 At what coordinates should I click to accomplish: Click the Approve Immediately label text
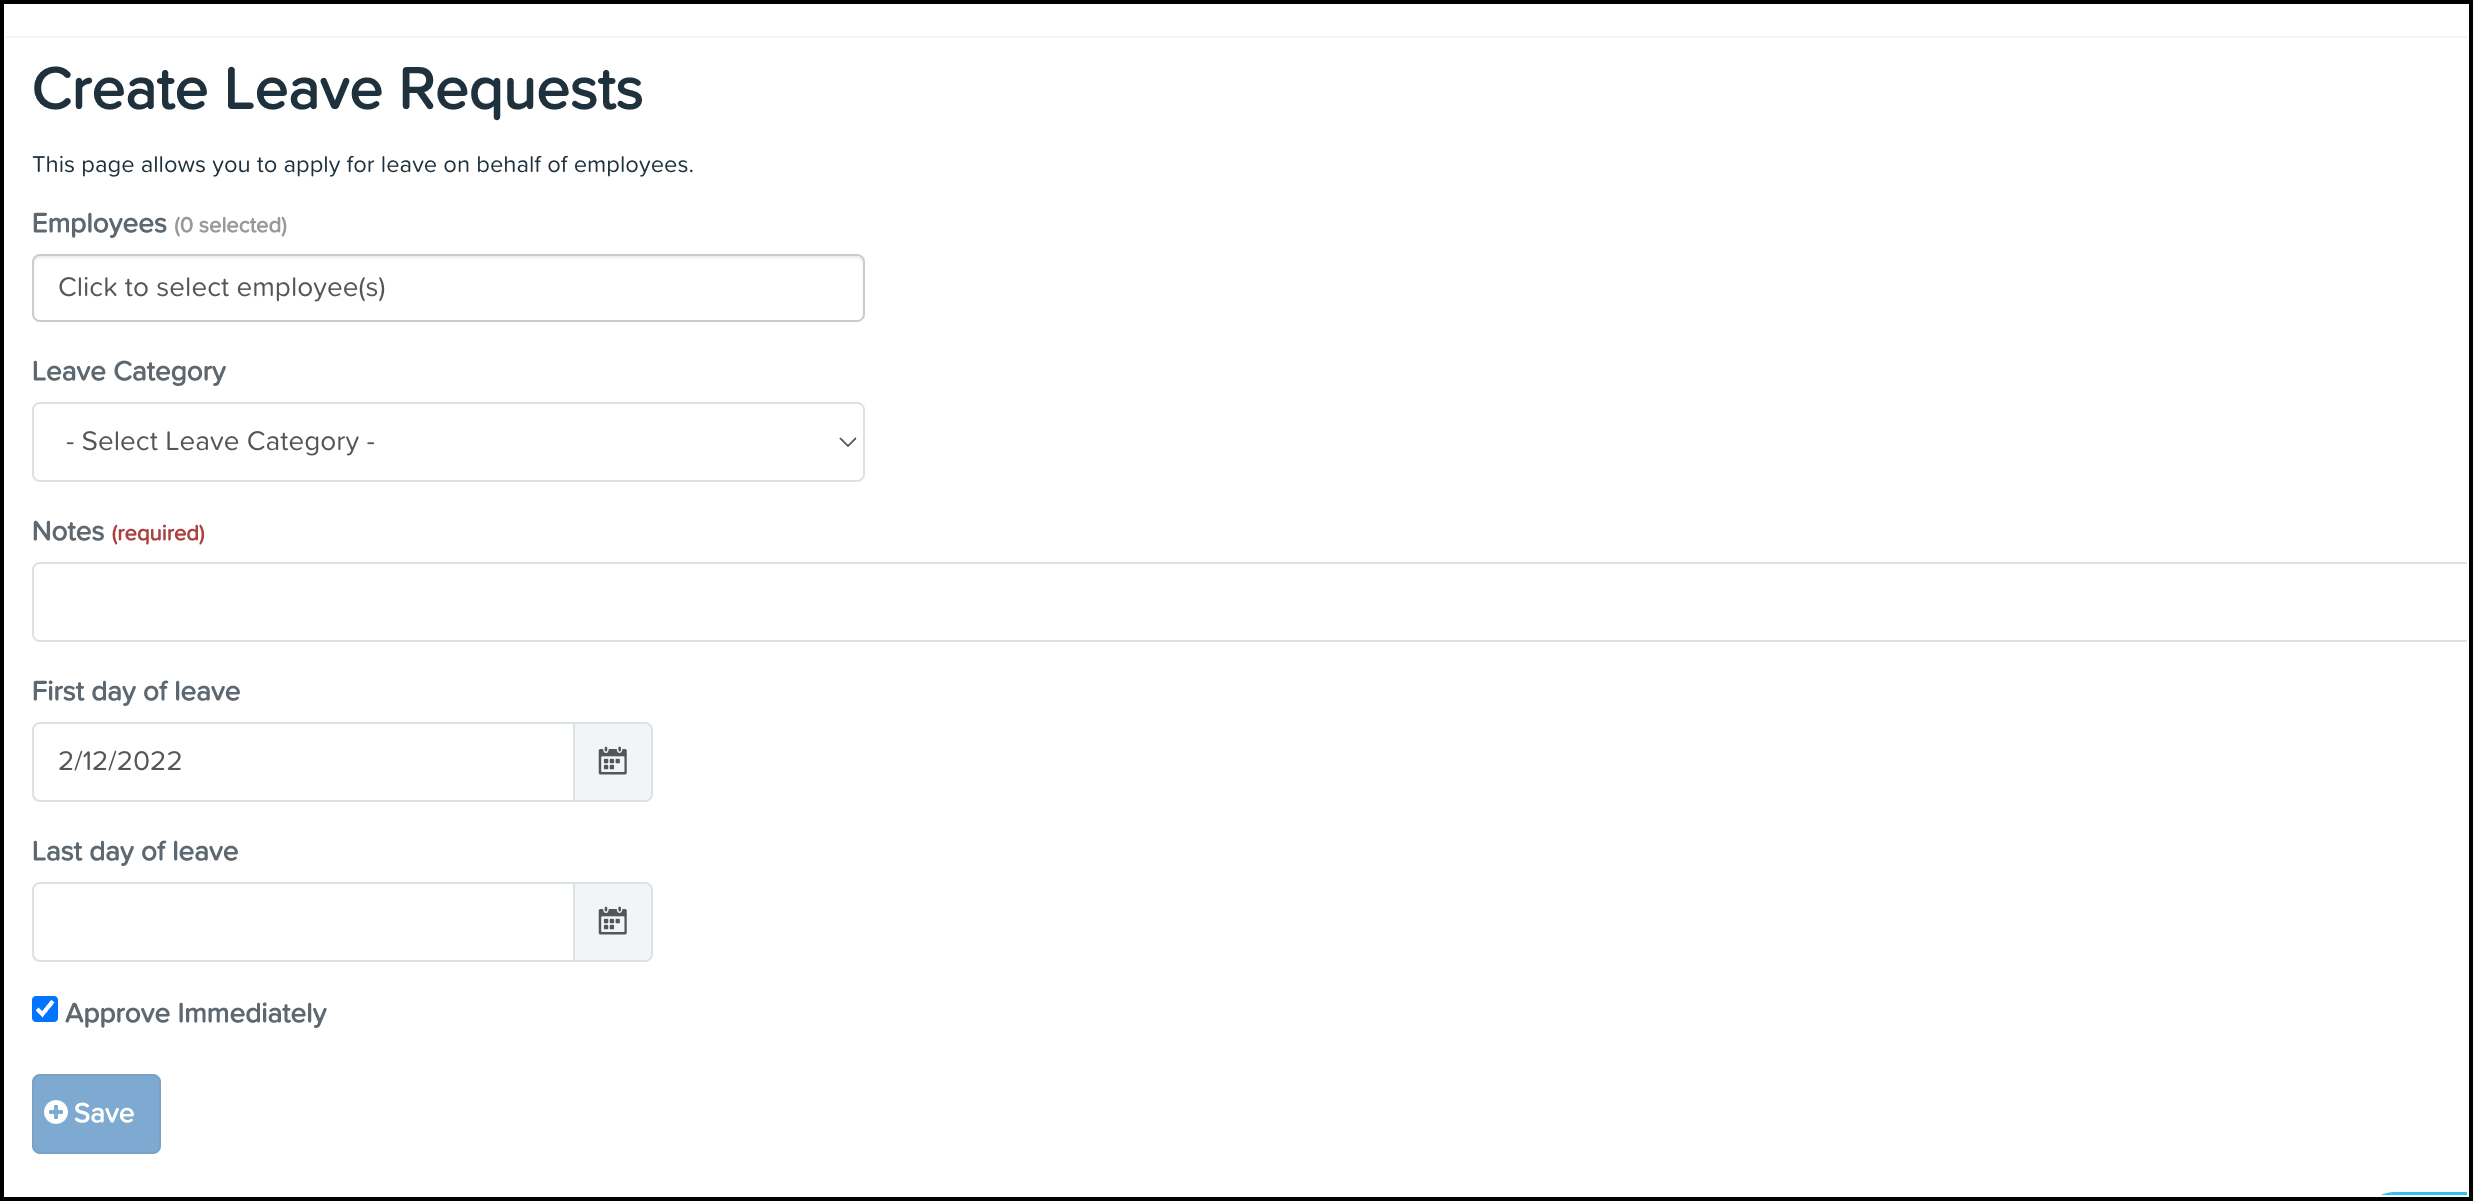point(196,1014)
